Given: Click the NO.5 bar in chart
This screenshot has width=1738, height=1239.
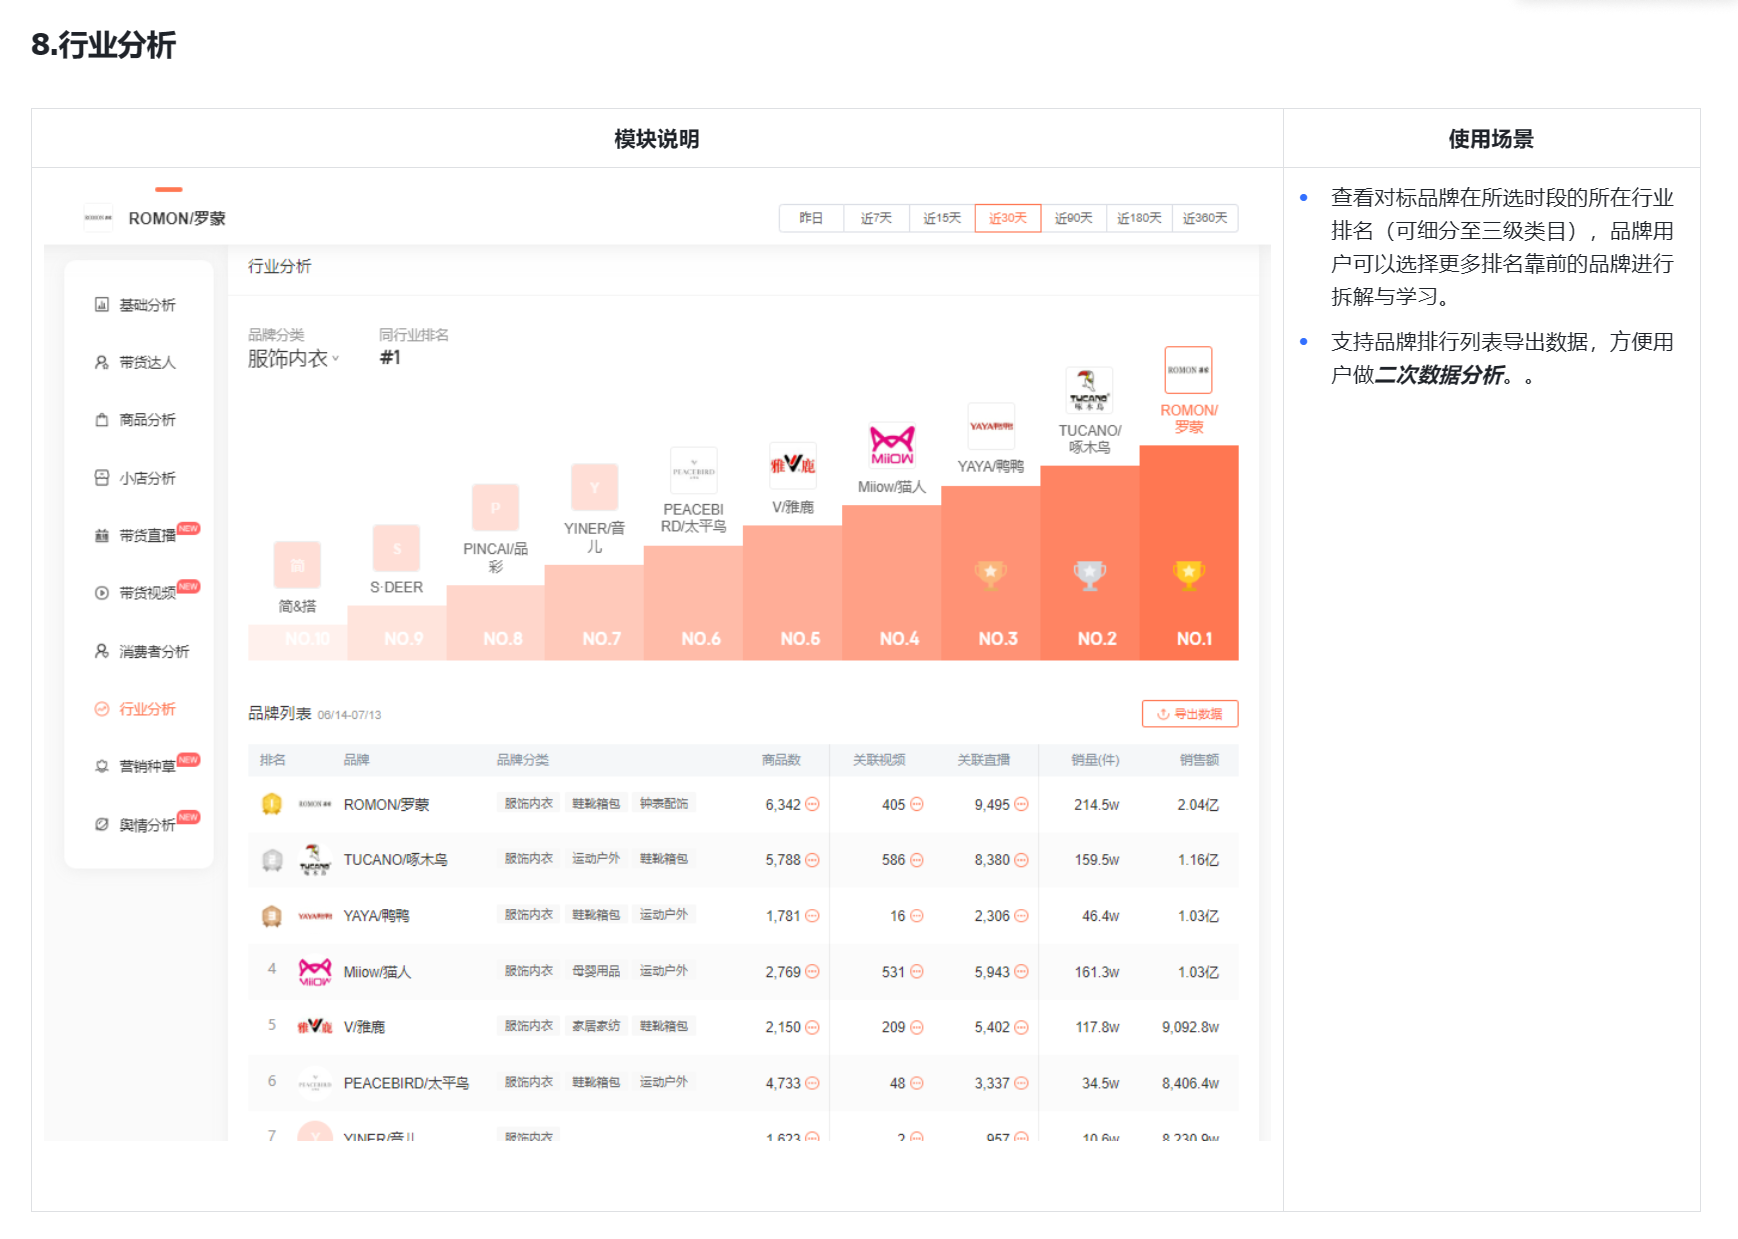Looking at the screenshot, I should click(793, 592).
